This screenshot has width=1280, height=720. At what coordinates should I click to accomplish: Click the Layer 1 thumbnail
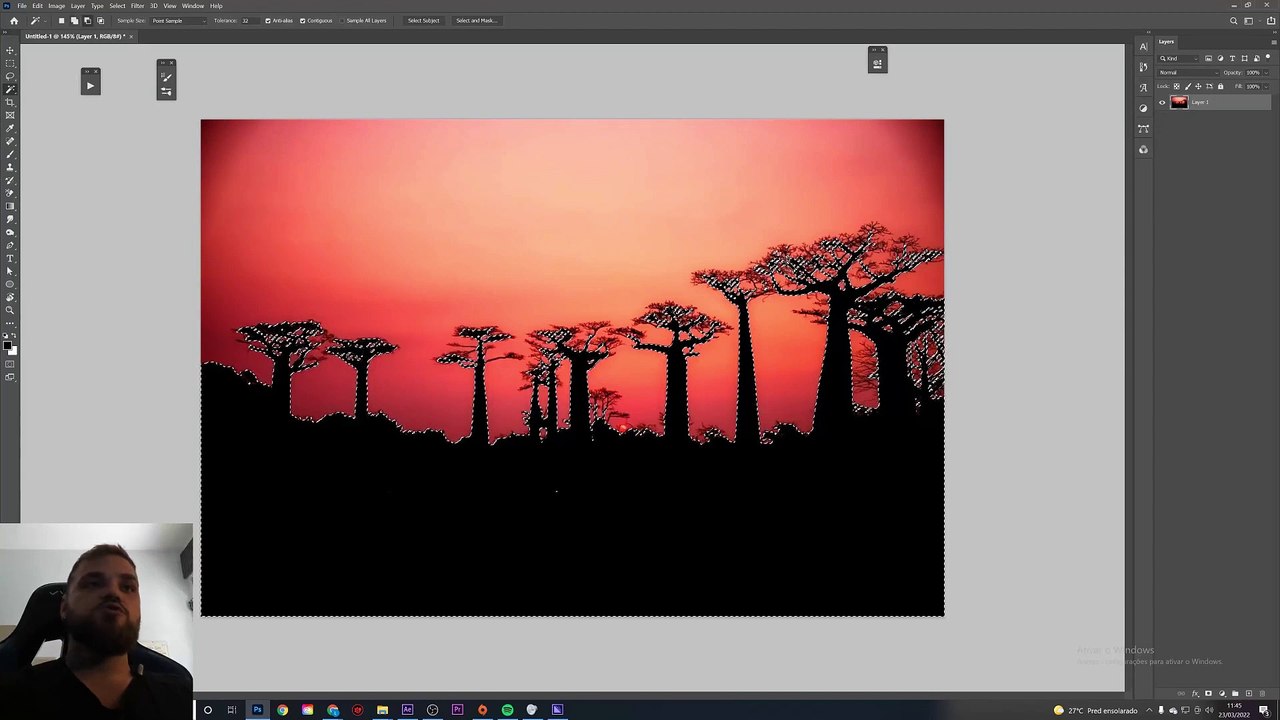point(1179,102)
